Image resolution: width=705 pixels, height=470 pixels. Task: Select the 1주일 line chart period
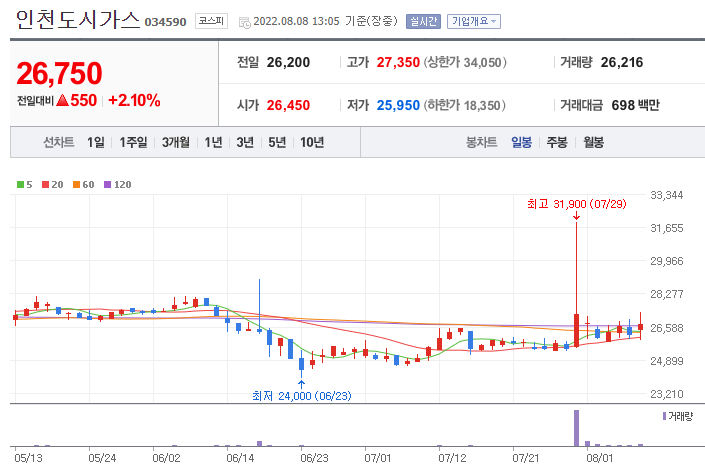click(x=133, y=143)
